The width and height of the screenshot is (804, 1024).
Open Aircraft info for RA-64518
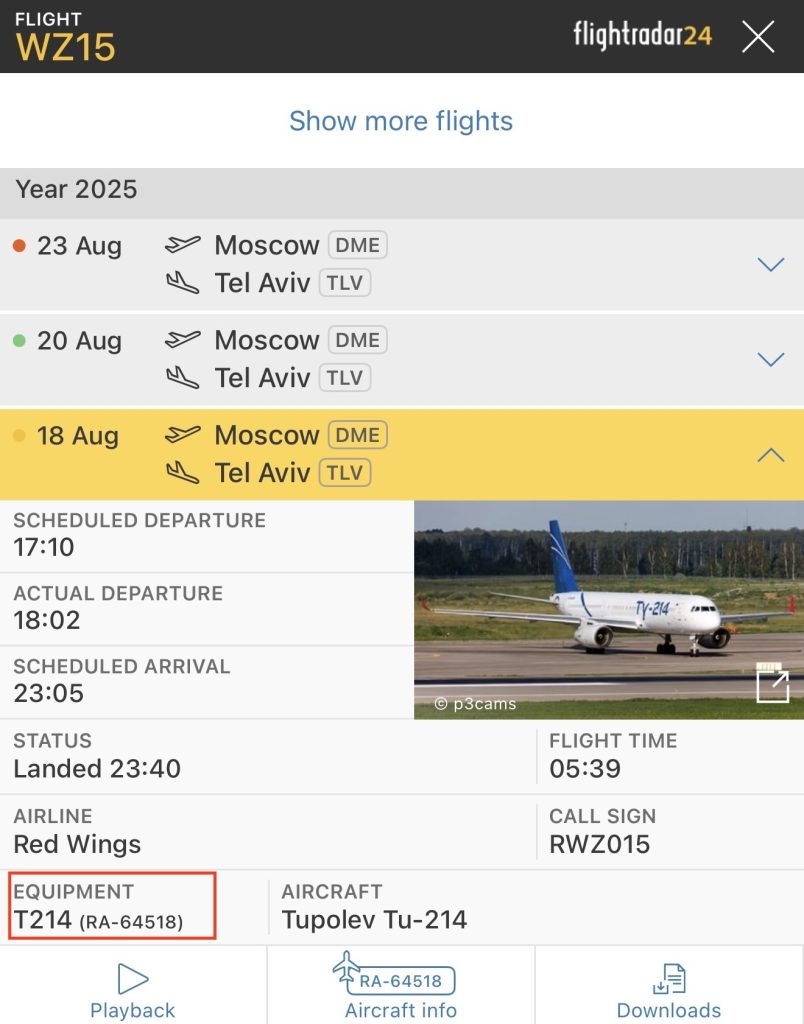[x=400, y=986]
